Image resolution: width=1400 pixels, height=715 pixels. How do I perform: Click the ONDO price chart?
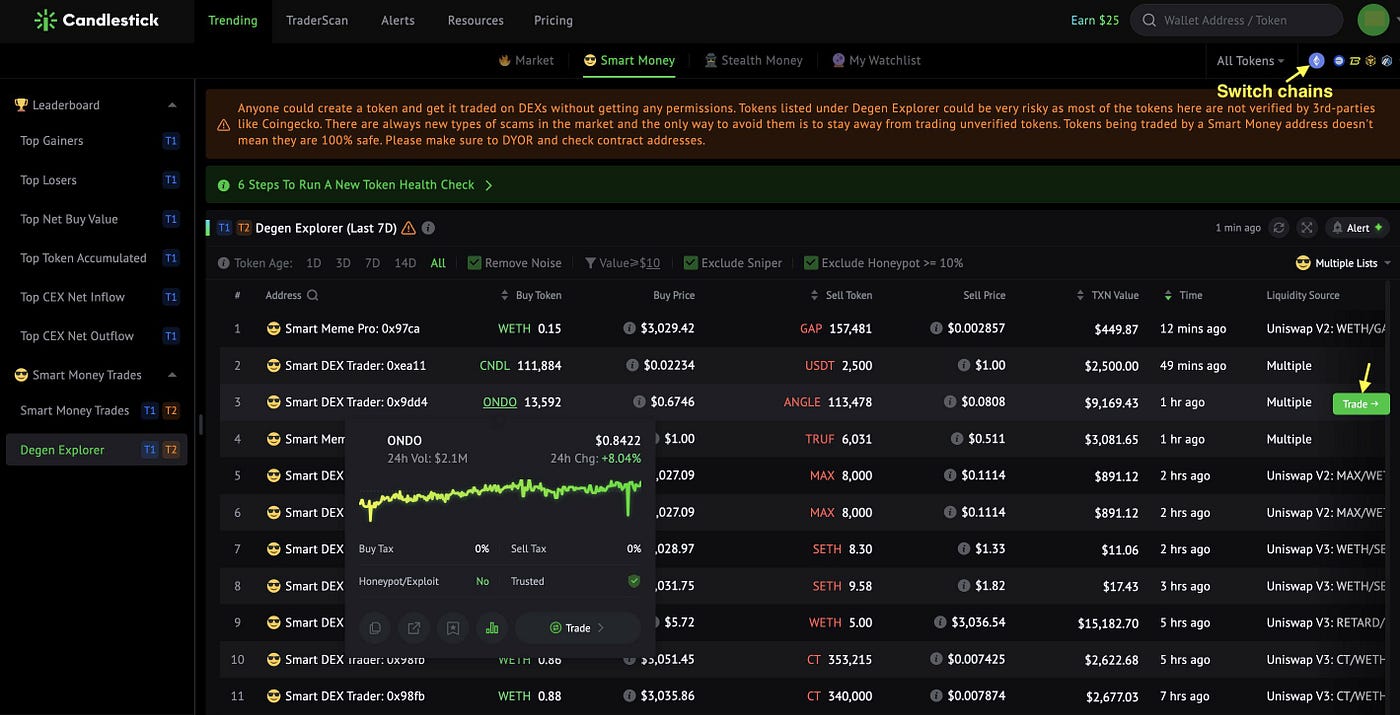click(500, 498)
